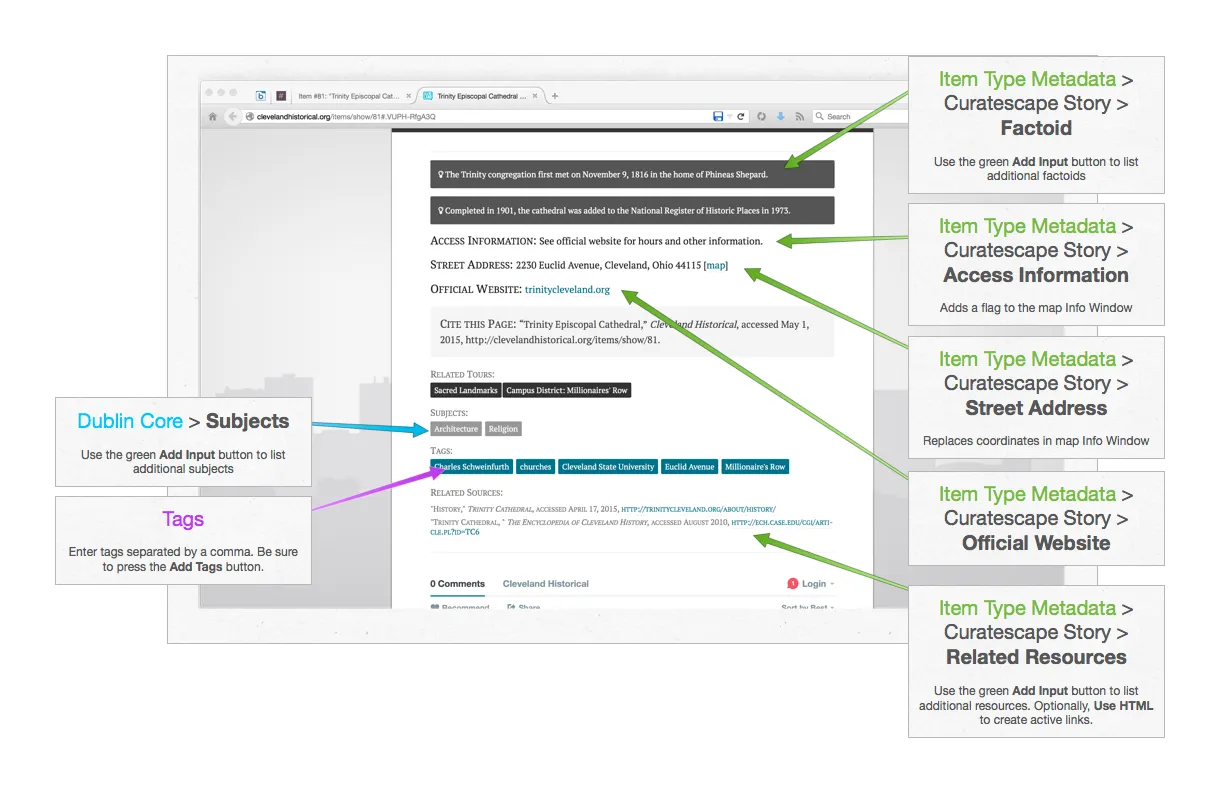Click the 'Dublin Core > Subjects' callout heading
The height and width of the screenshot is (793, 1220).
pyautogui.click(x=183, y=421)
